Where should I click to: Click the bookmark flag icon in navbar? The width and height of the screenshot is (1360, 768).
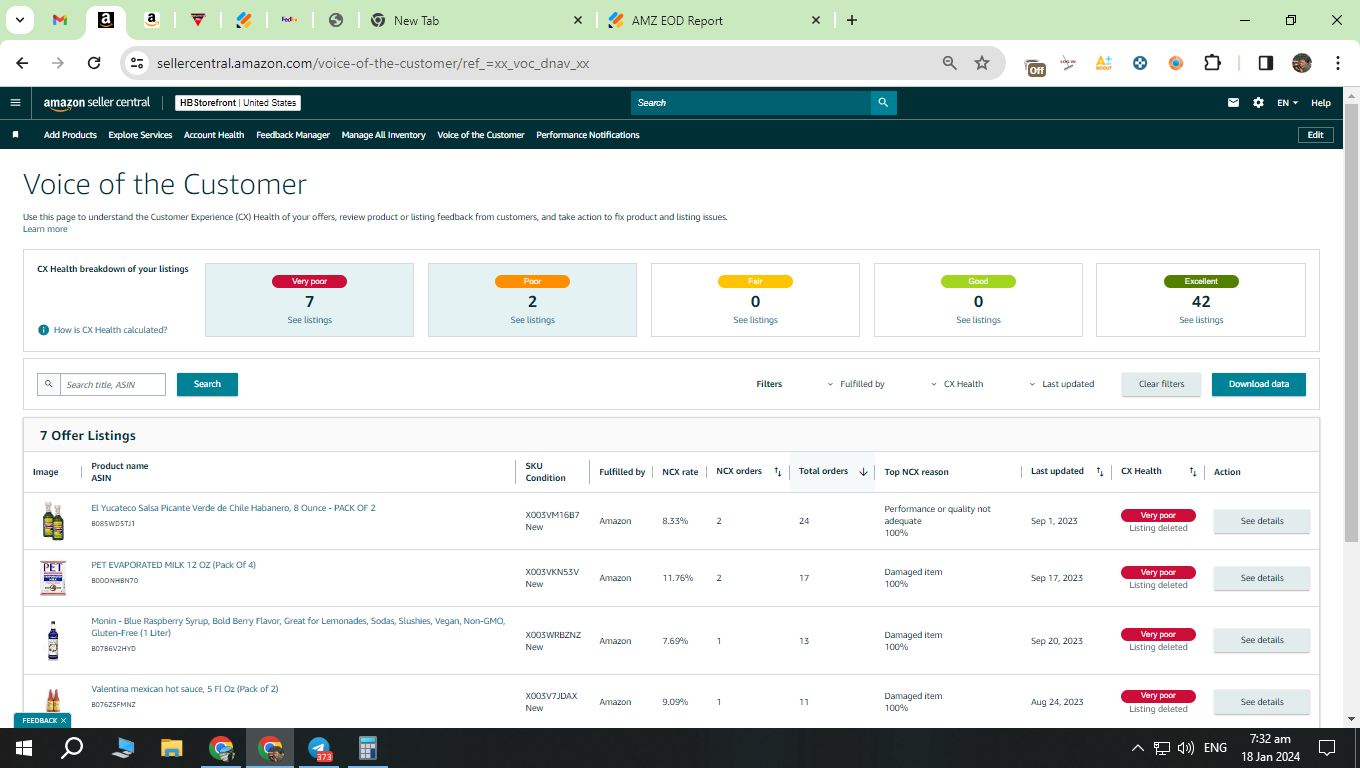click(x=15, y=135)
